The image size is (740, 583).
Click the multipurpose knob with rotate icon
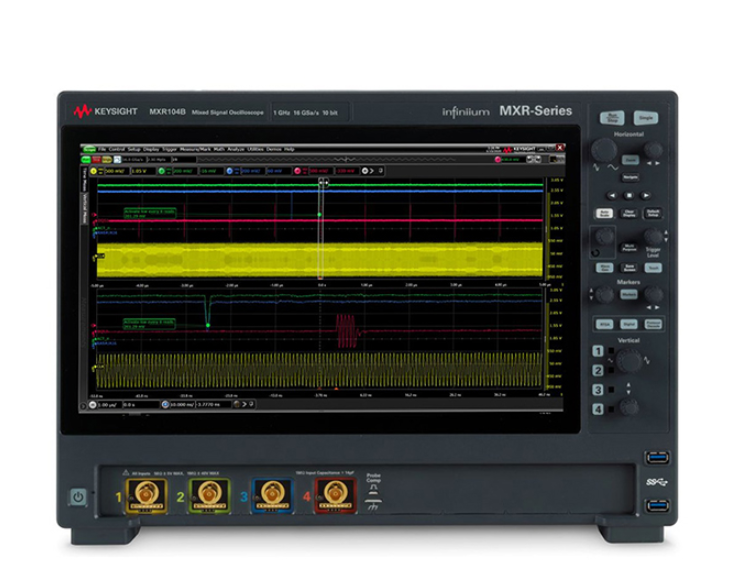(603, 236)
